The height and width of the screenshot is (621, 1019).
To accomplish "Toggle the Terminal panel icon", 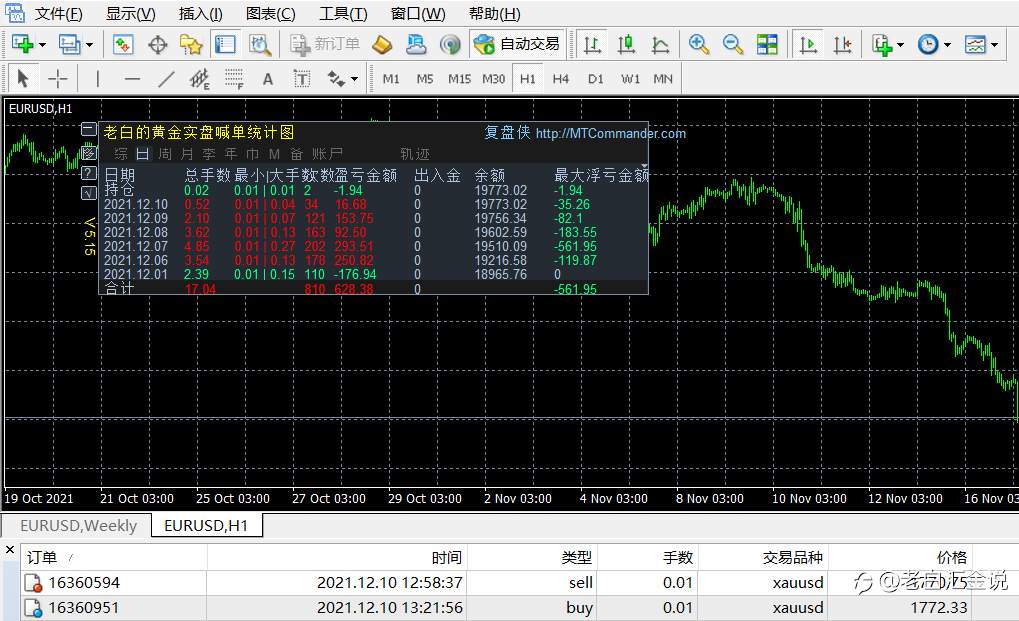I will pyautogui.click(x=225, y=44).
